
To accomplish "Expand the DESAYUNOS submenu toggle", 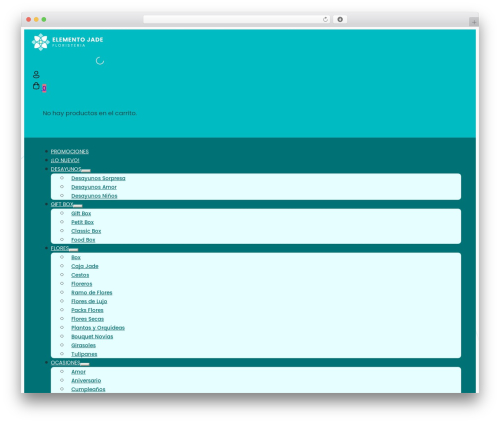I will click(x=86, y=170).
